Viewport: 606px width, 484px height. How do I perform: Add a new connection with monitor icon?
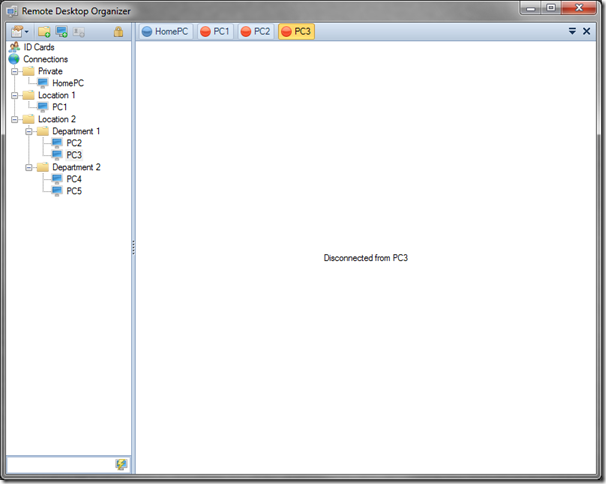coord(61,32)
